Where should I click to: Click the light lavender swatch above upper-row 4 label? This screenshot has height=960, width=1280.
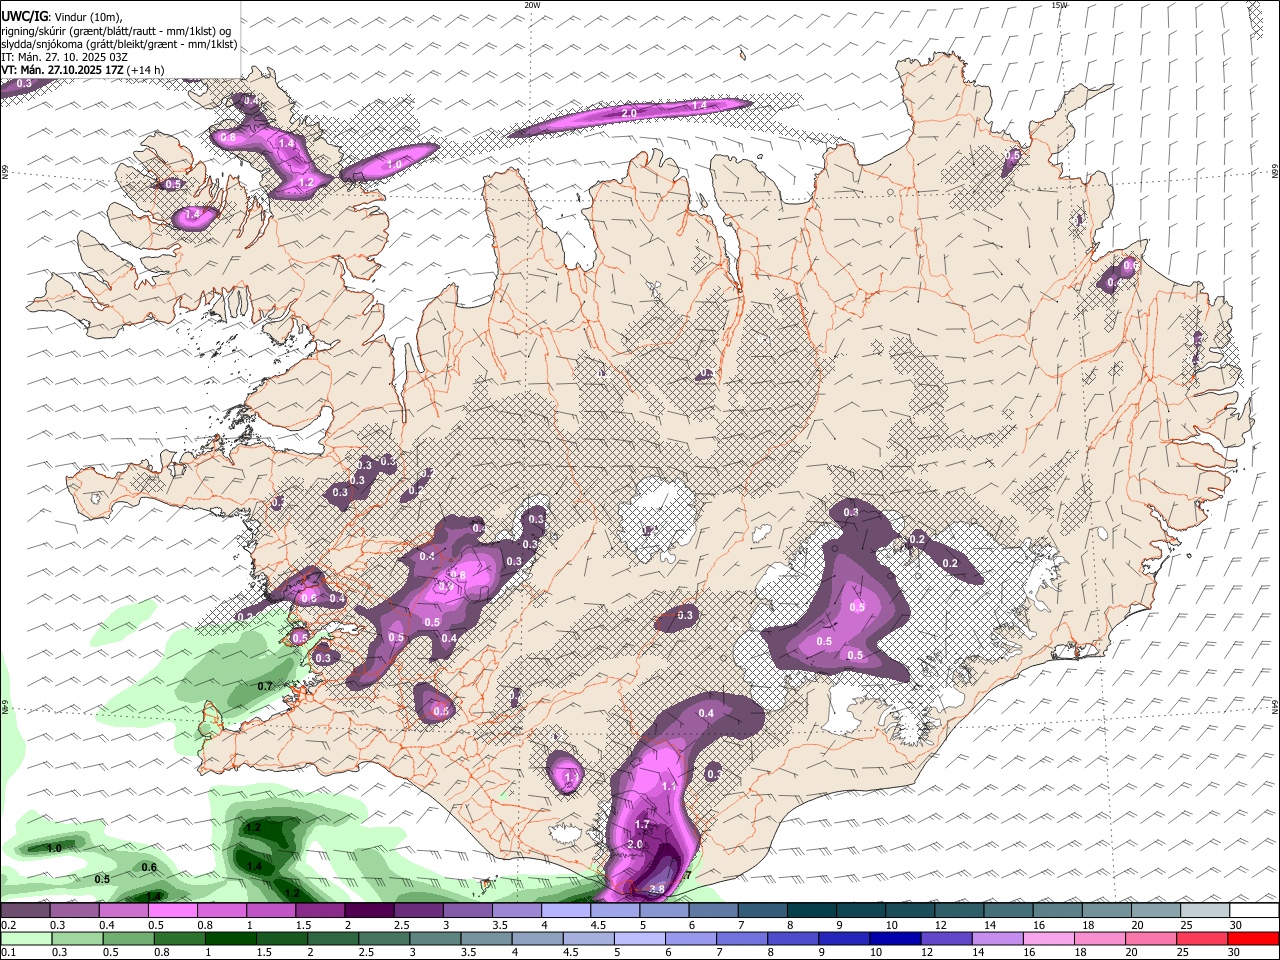tap(565, 910)
